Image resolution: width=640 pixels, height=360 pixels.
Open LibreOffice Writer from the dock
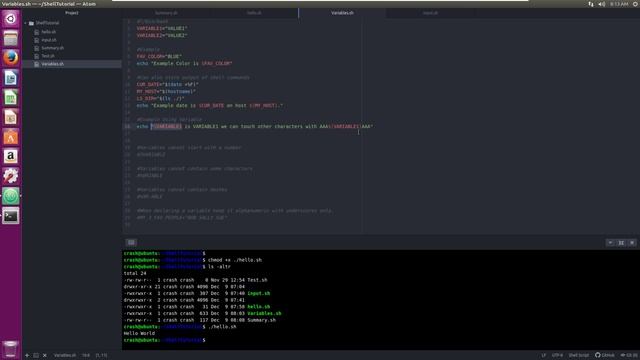(x=11, y=78)
